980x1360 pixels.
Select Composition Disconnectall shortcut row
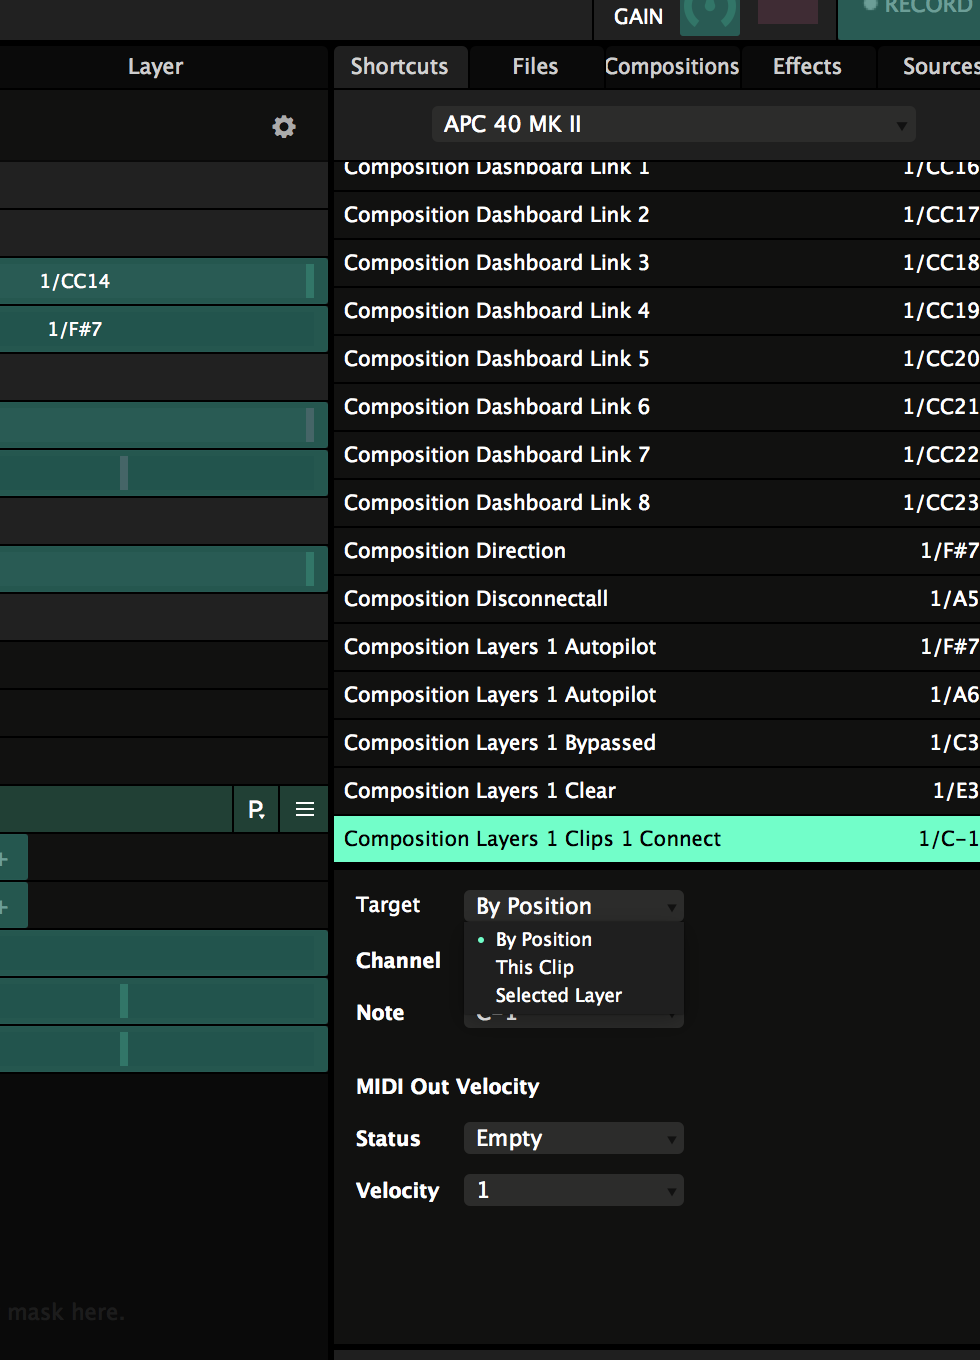pos(656,599)
